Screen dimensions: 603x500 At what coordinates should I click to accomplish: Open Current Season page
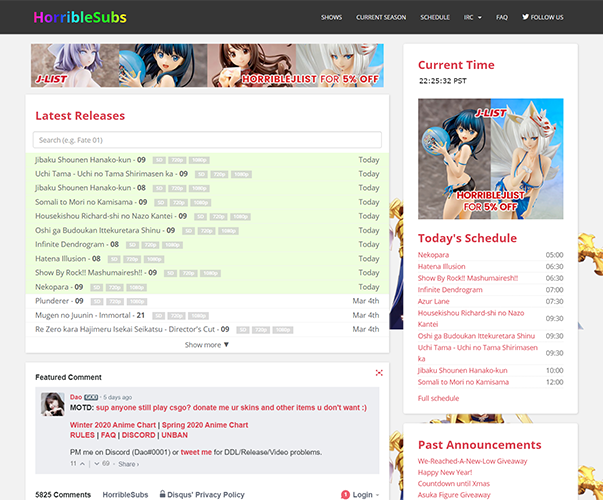coord(381,17)
